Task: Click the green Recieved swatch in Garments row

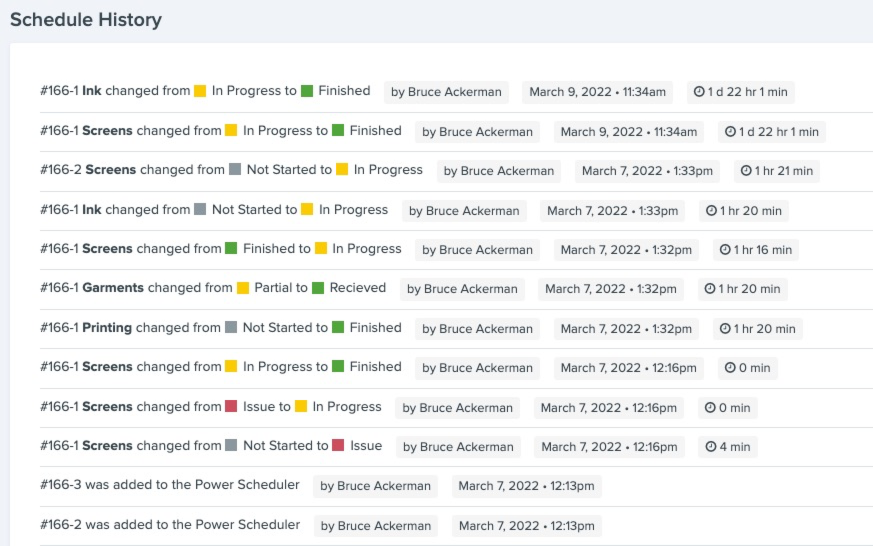Action: pyautogui.click(x=318, y=288)
